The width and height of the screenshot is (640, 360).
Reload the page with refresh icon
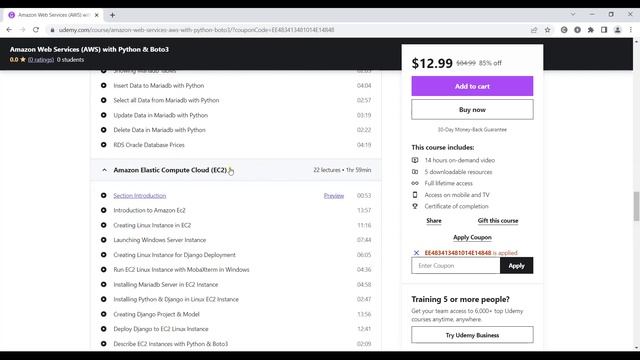[36, 30]
